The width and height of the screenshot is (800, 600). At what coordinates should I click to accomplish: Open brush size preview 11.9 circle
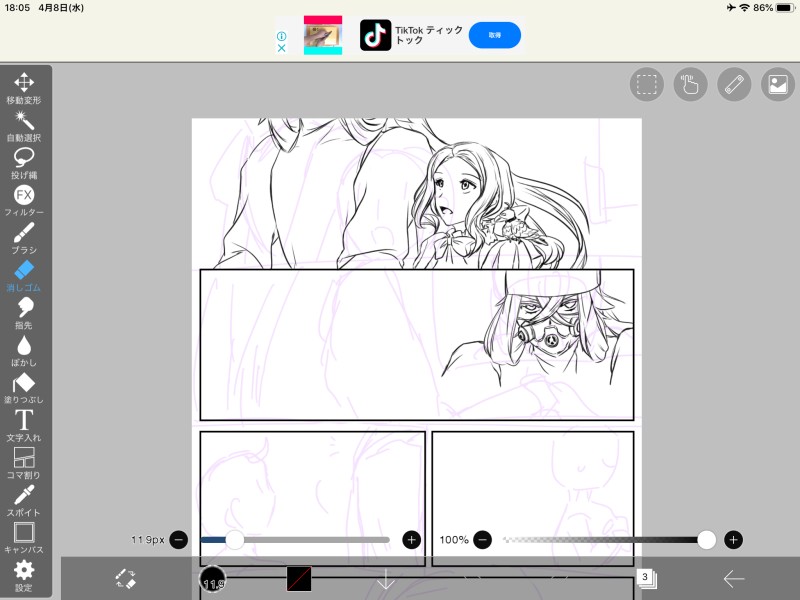212,580
